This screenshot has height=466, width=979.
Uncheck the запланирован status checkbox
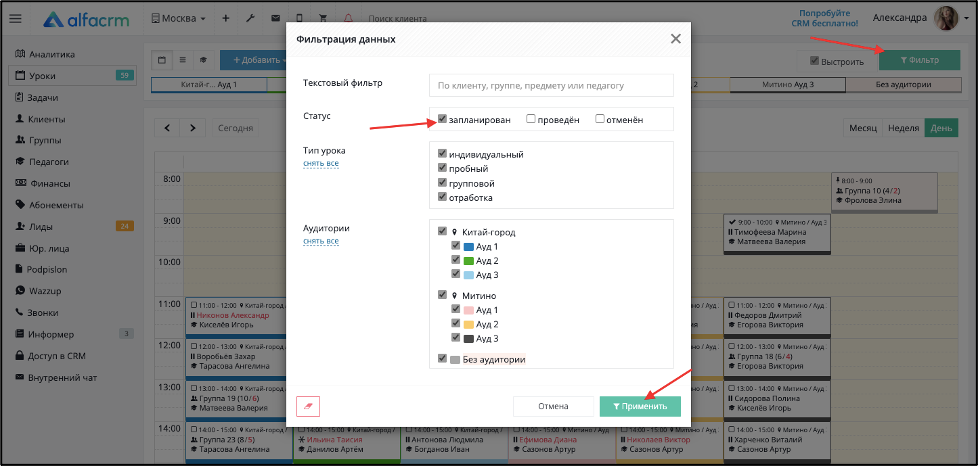(442, 119)
